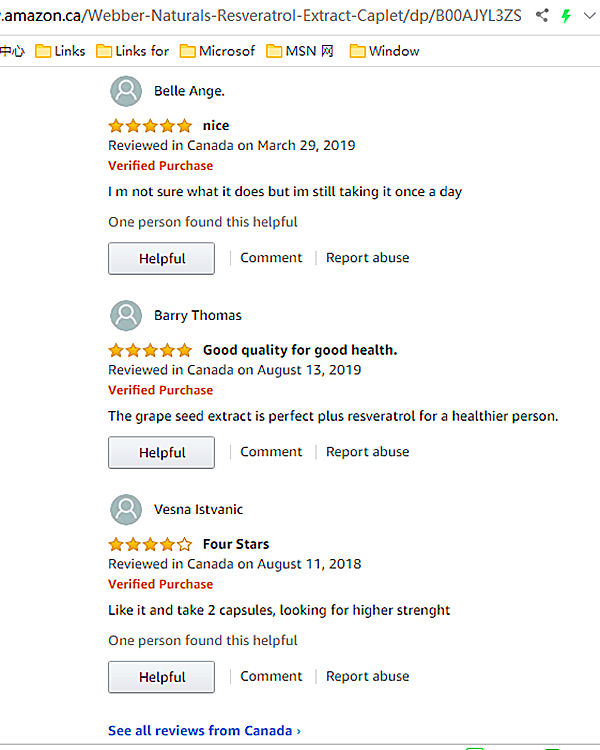This screenshot has height=750, width=600.
Task: Click the share icon in address bar
Action: click(543, 15)
